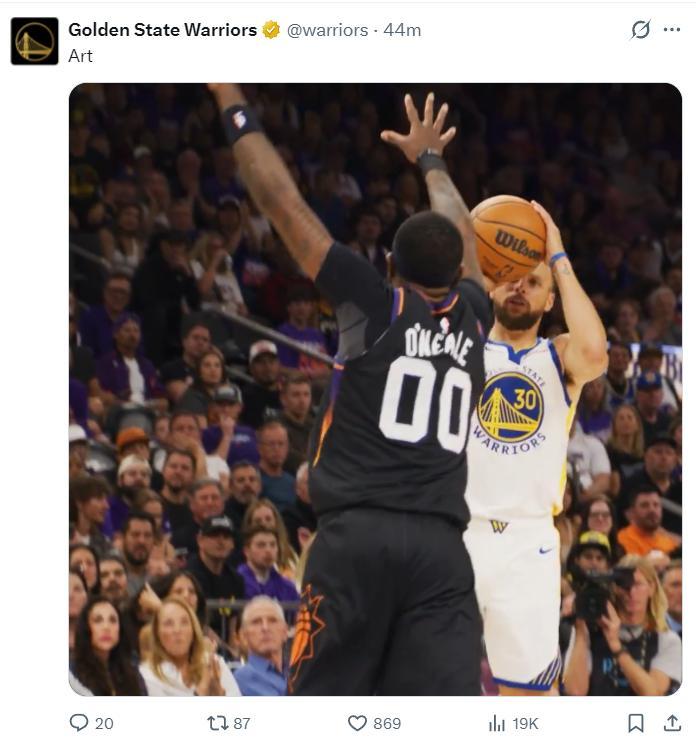Repost the tweet using the arrows icon
This screenshot has width=696, height=749.
[x=217, y=722]
